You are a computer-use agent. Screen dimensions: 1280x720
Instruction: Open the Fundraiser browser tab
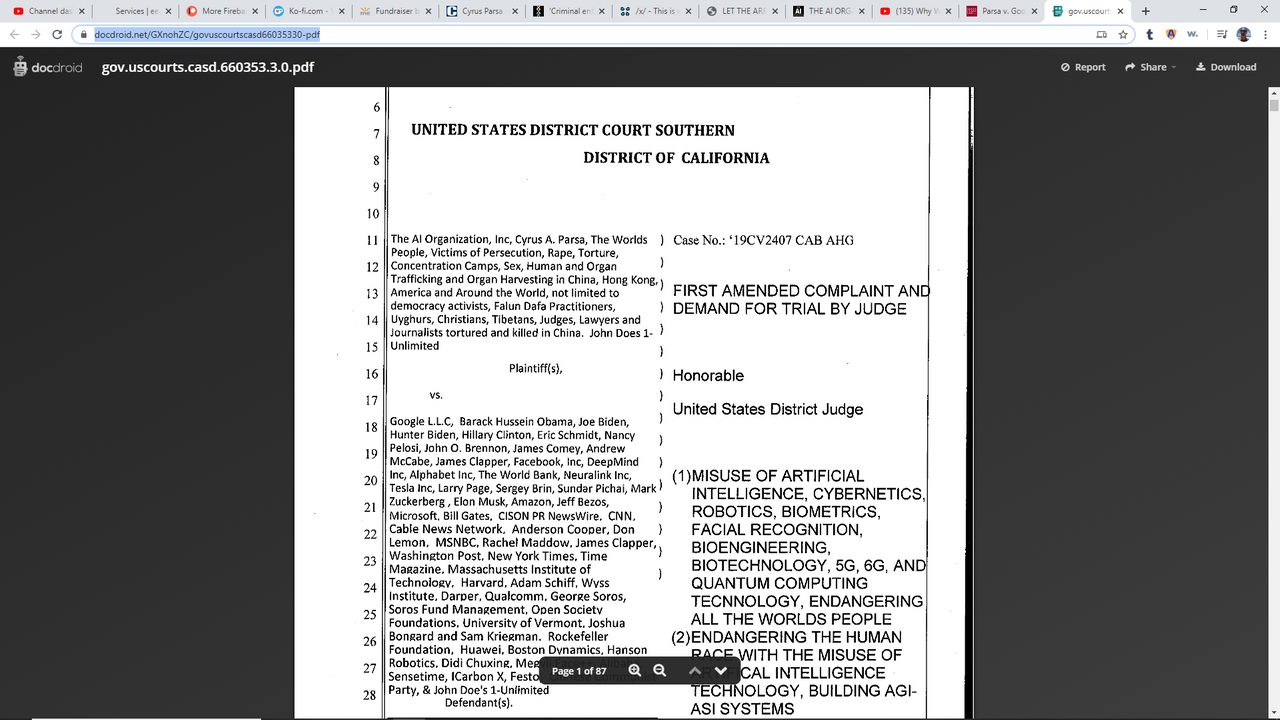[390, 11]
